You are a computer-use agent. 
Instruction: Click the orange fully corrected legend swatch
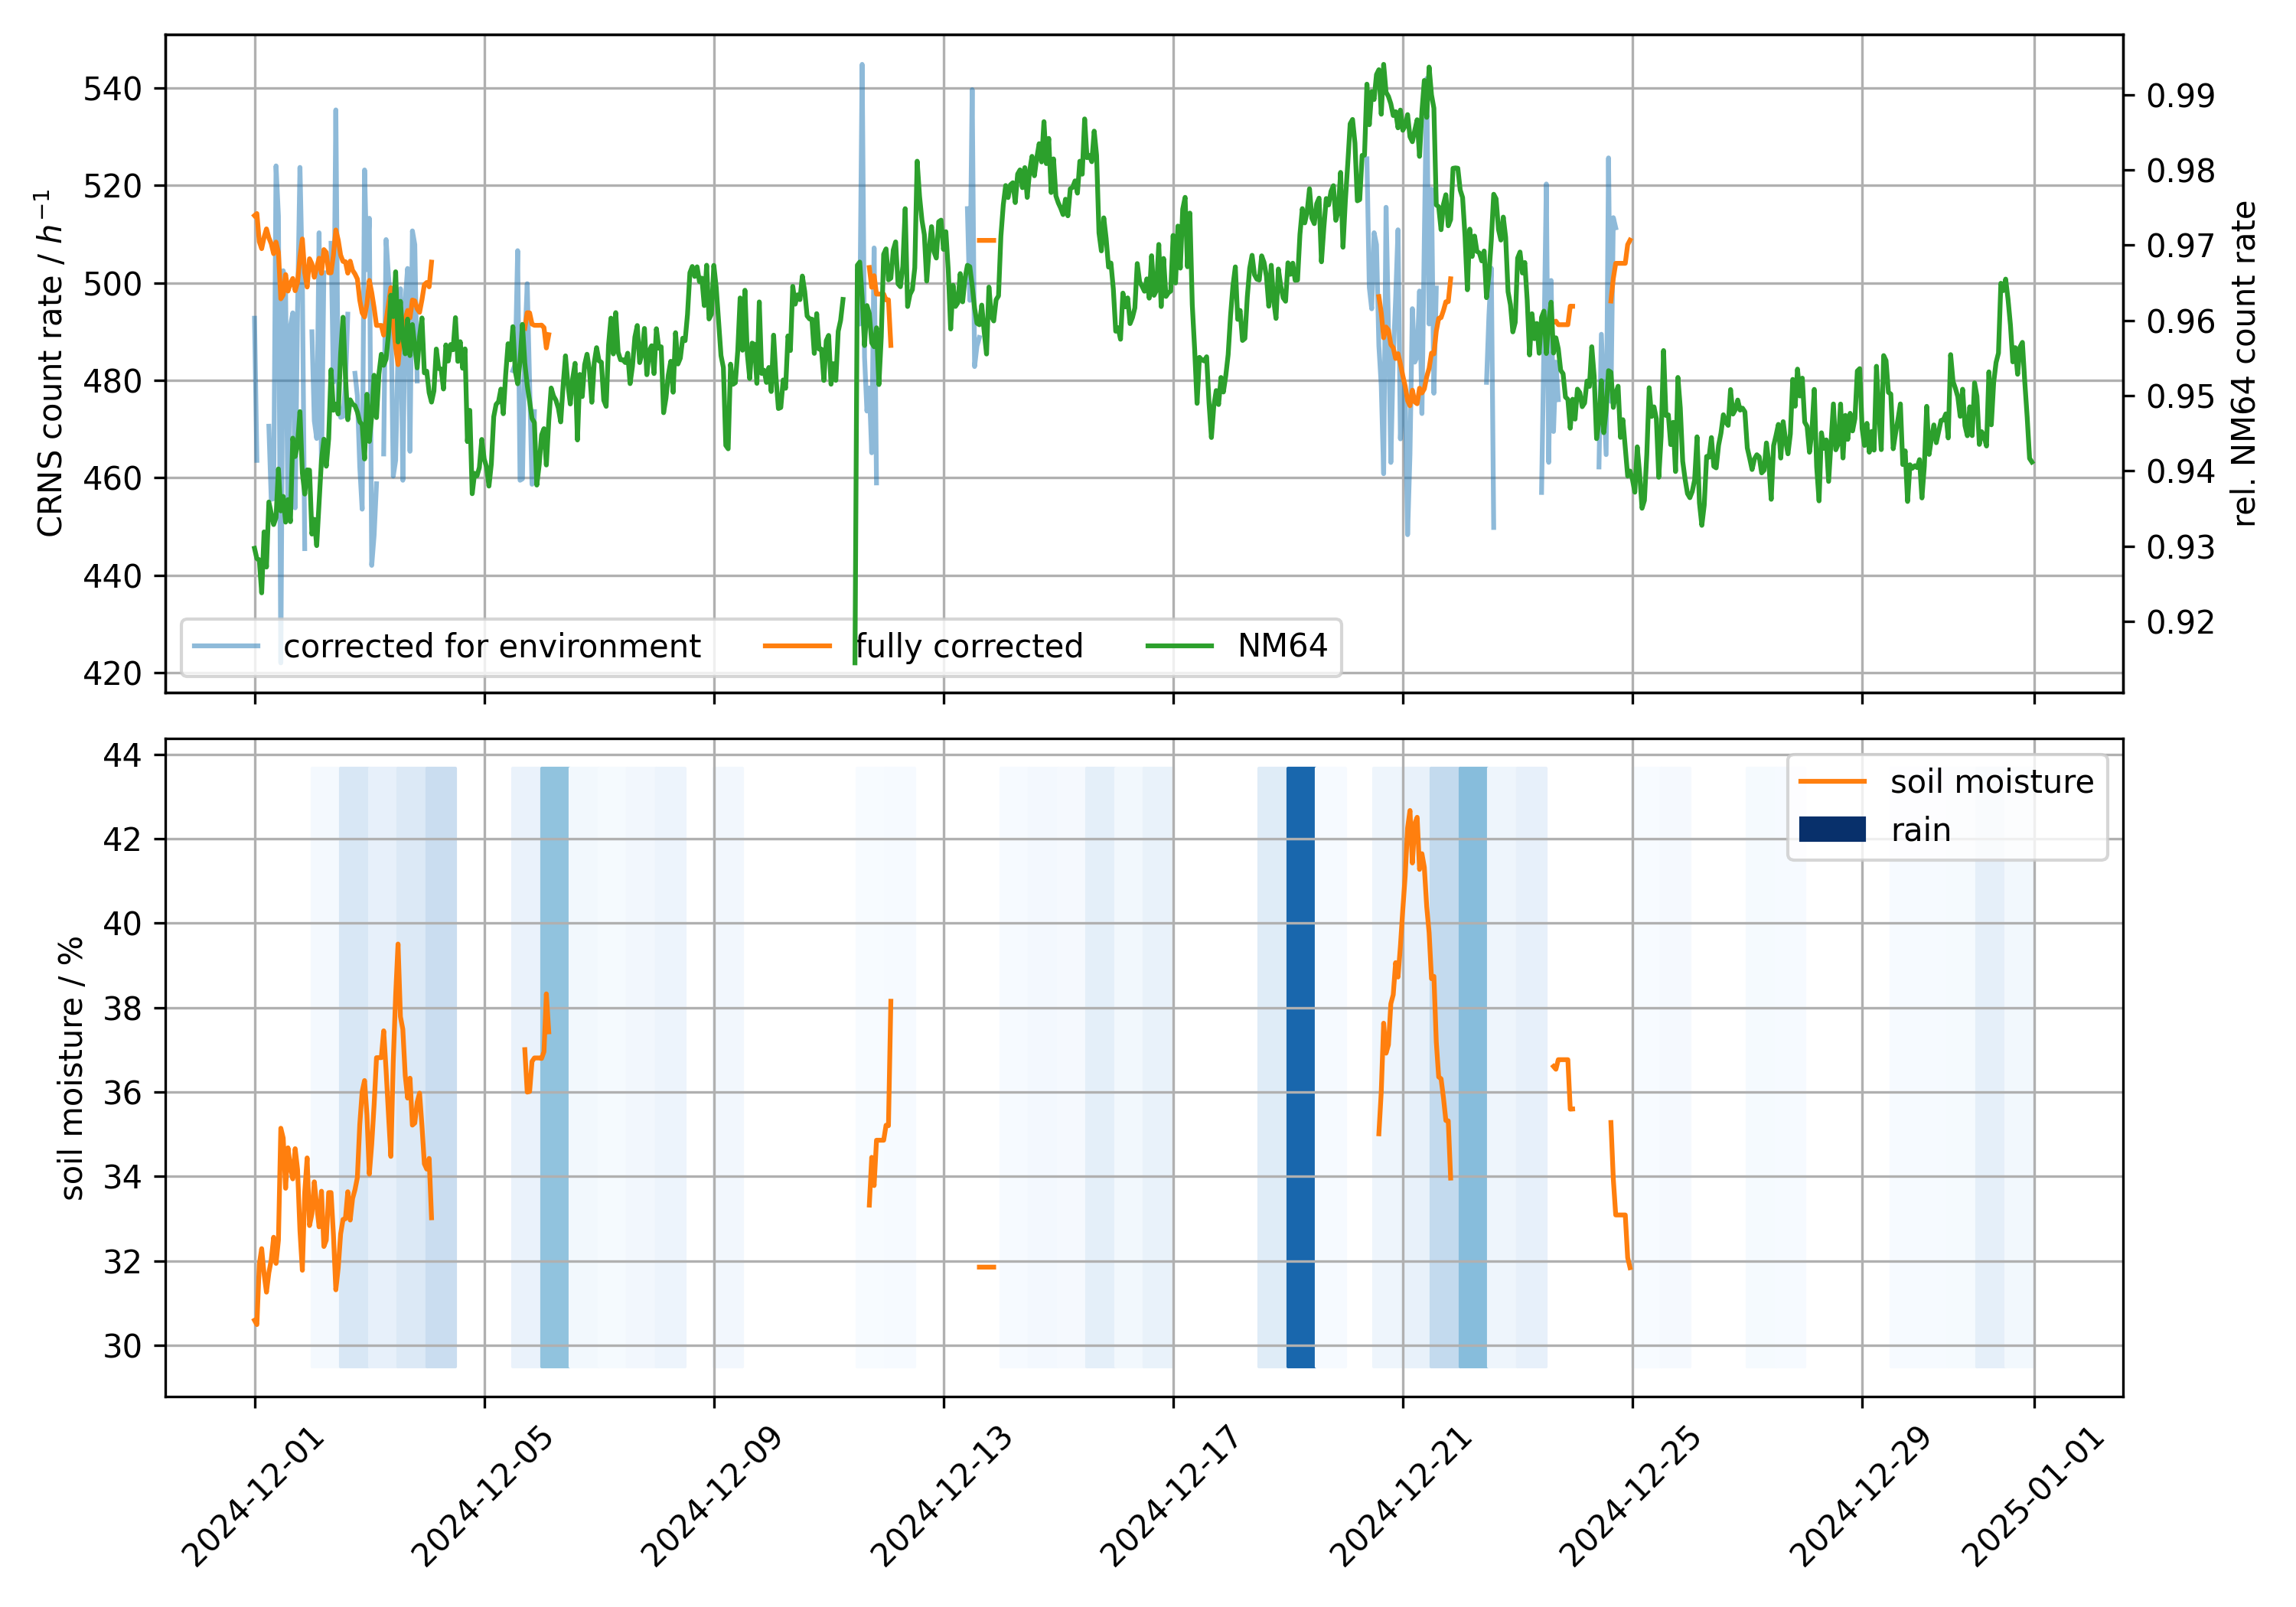[797, 647]
